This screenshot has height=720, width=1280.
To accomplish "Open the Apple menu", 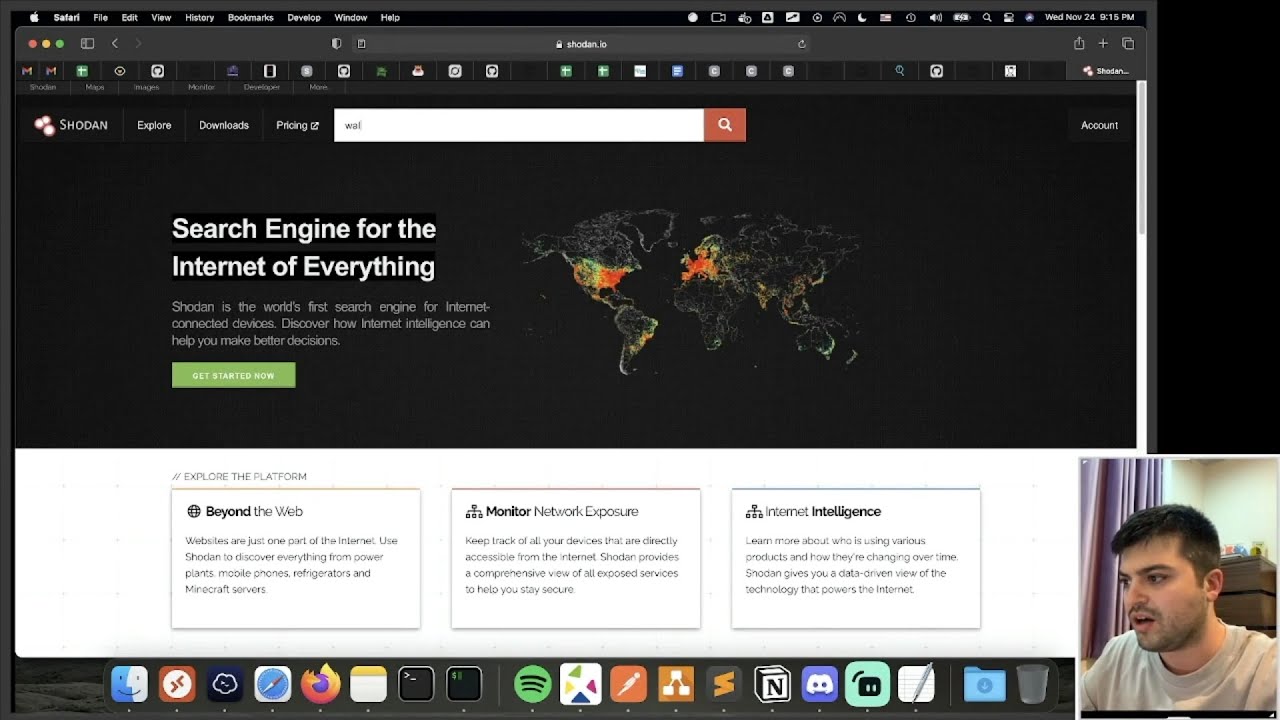I will (34, 17).
